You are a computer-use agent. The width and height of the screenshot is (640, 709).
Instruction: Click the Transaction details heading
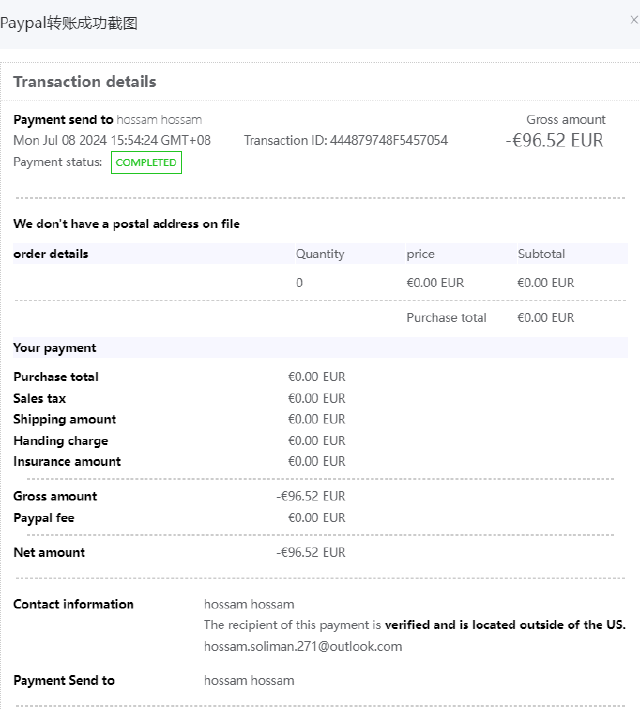(85, 82)
